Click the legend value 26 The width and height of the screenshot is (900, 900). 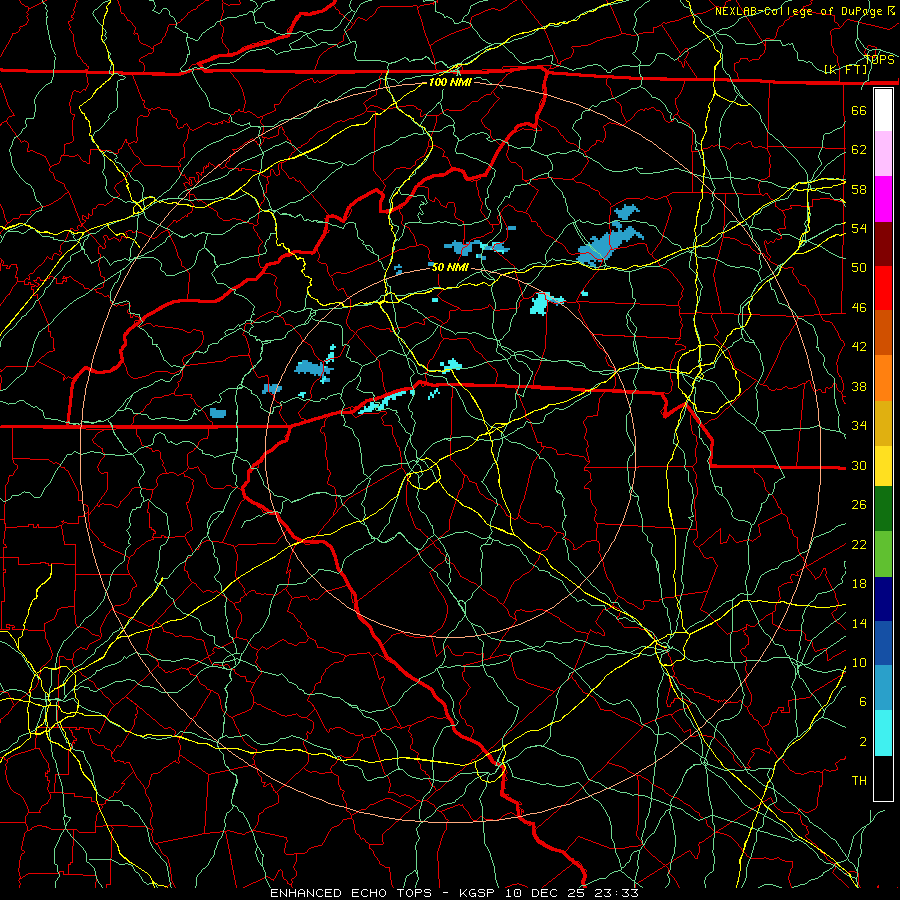[859, 505]
